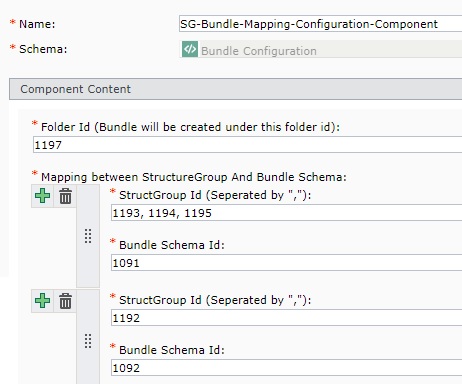The height and width of the screenshot is (384, 462).
Task: Remove the second mapping via its trash icon
Action: pyautogui.click(x=65, y=301)
